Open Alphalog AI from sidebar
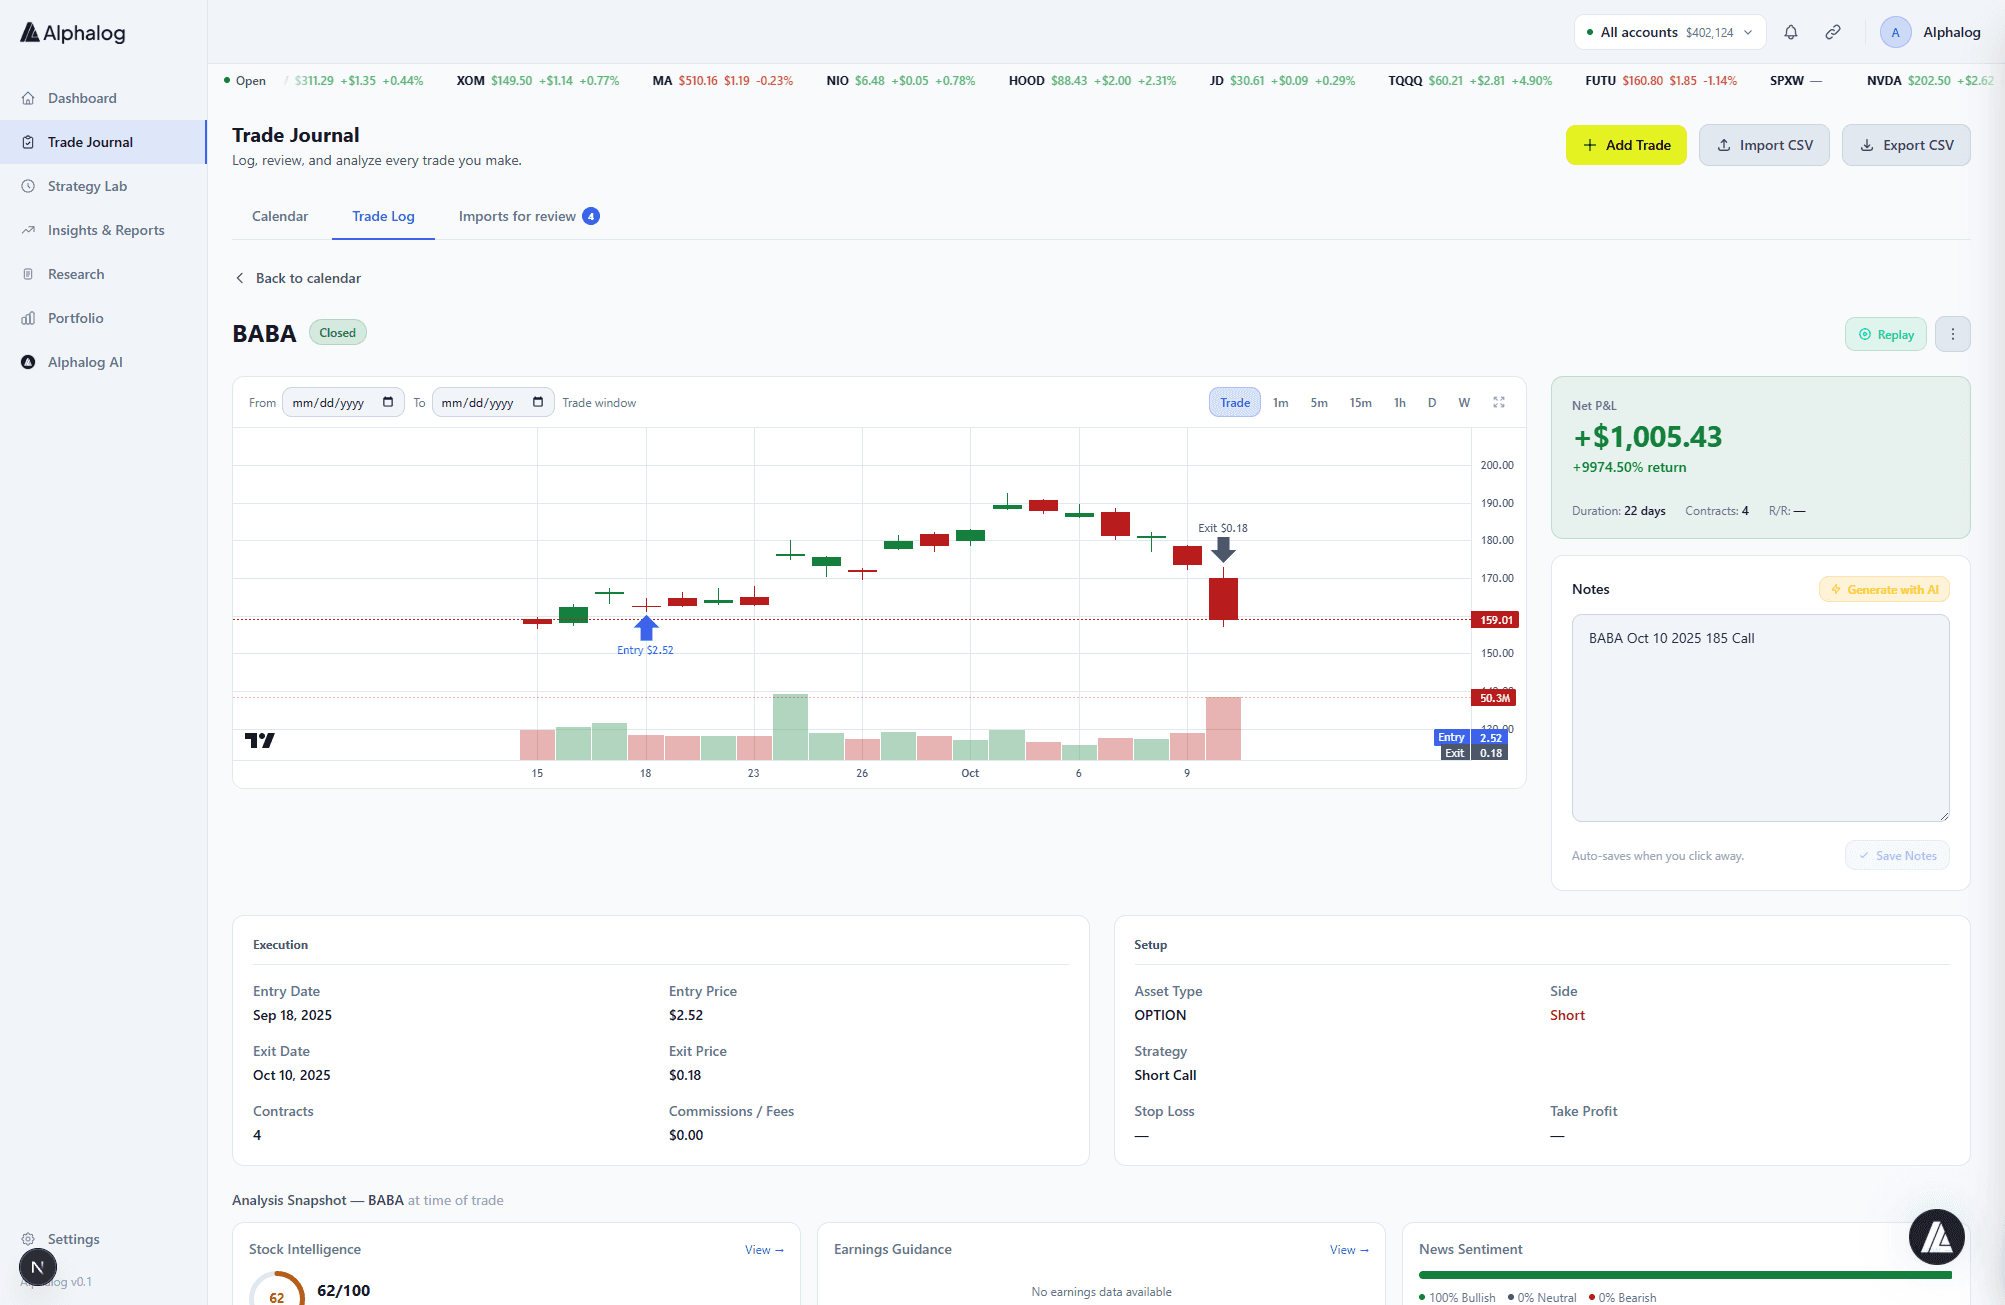 click(x=103, y=362)
